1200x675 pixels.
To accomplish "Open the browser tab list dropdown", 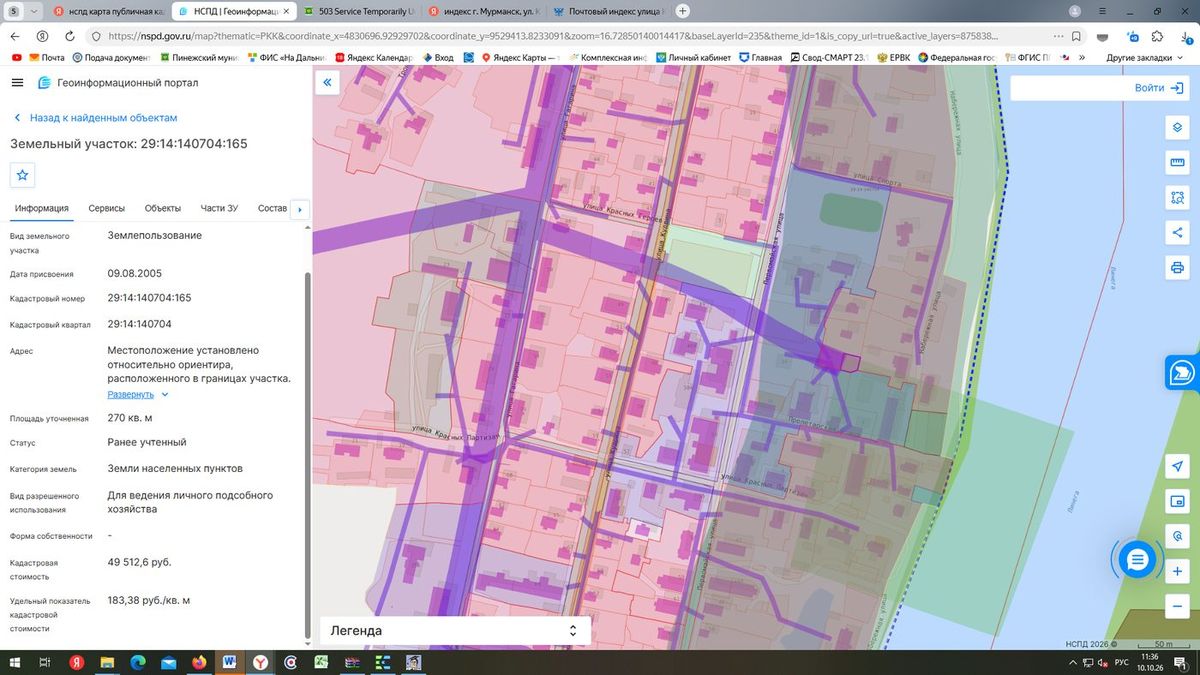I will click(35, 11).
